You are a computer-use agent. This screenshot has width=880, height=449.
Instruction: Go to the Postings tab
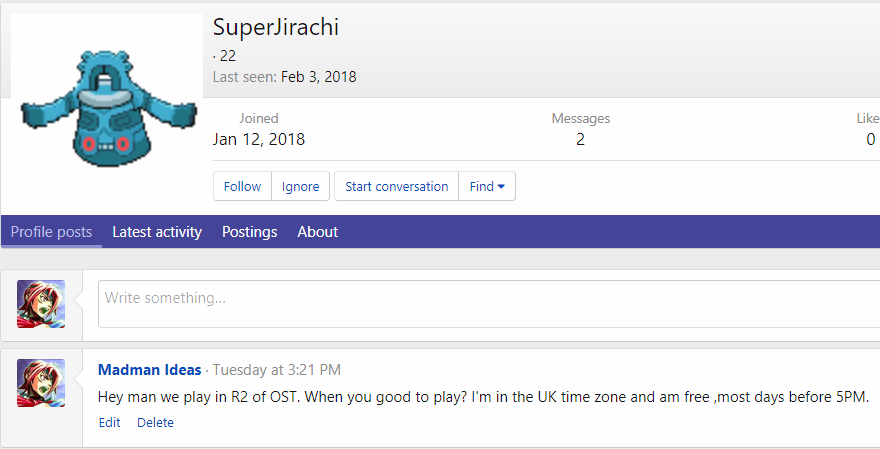[249, 232]
